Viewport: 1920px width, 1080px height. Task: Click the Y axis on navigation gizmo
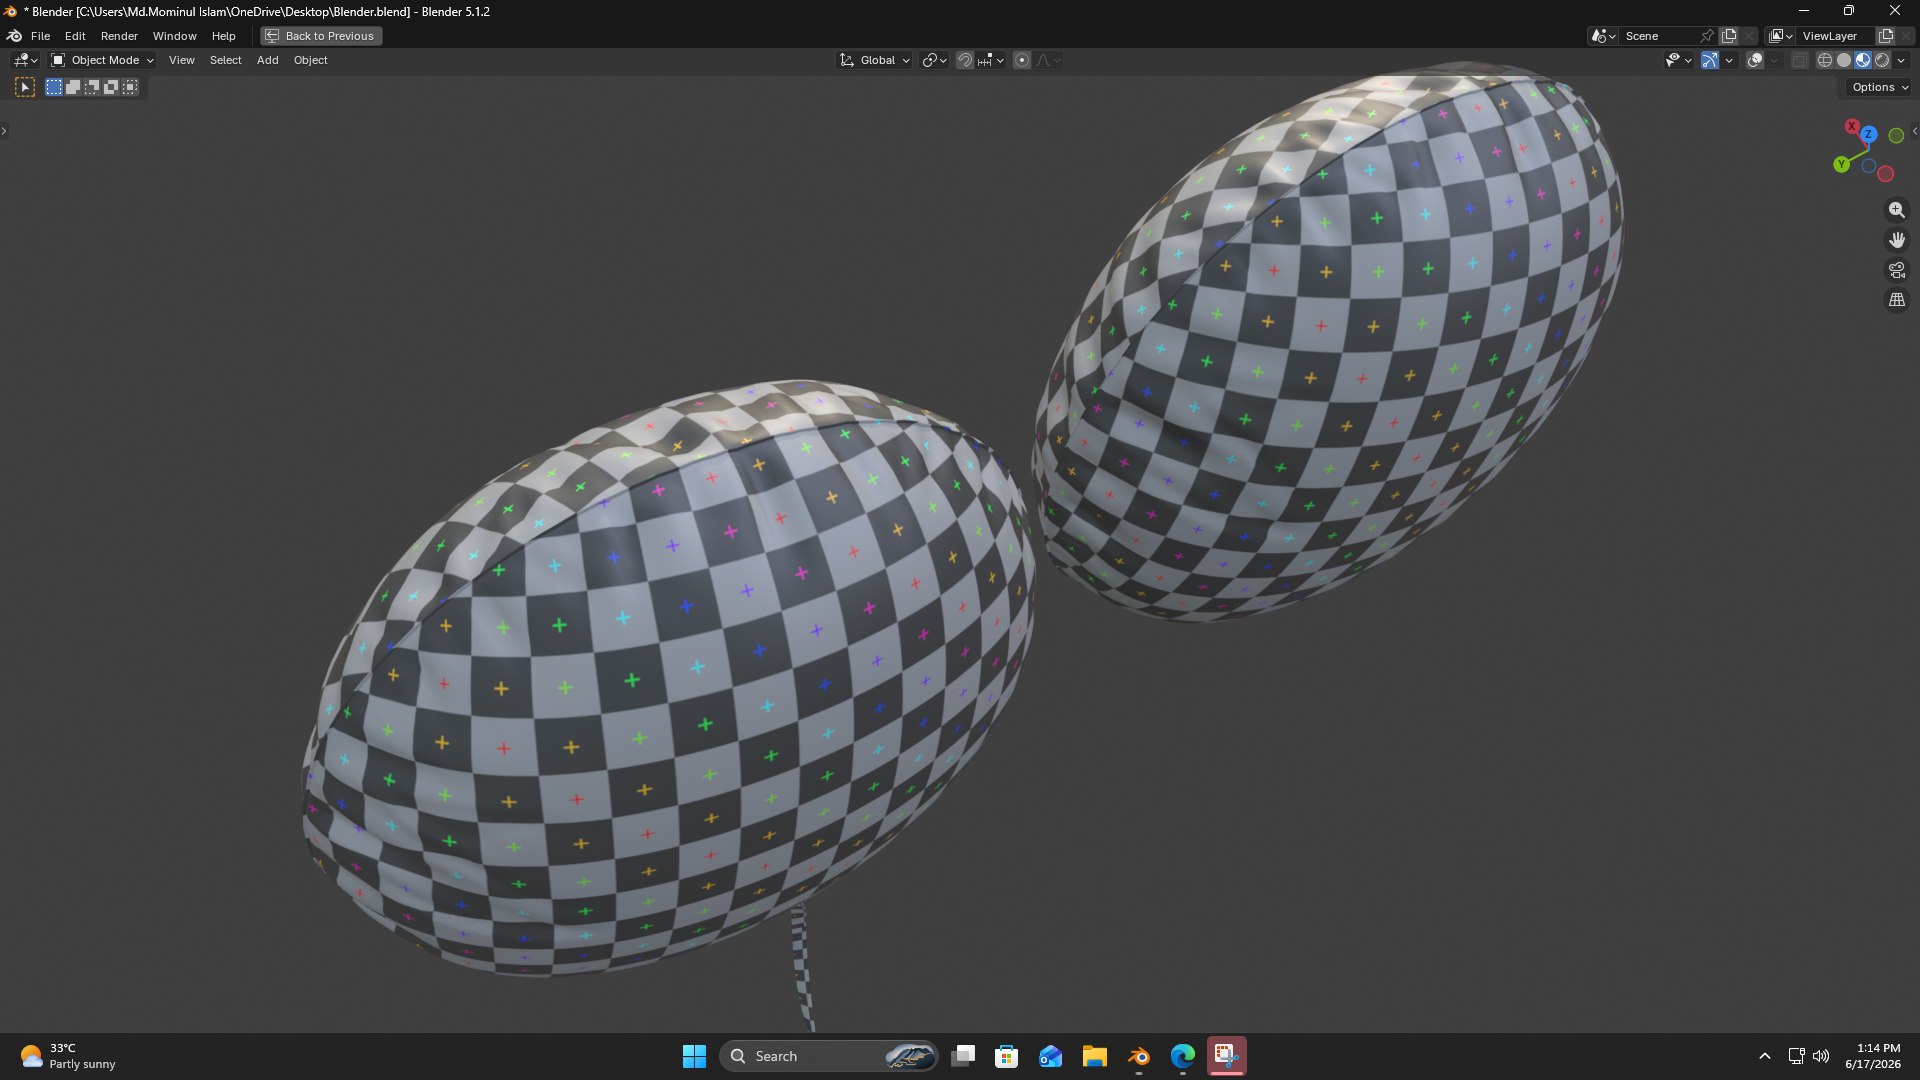tap(1841, 164)
